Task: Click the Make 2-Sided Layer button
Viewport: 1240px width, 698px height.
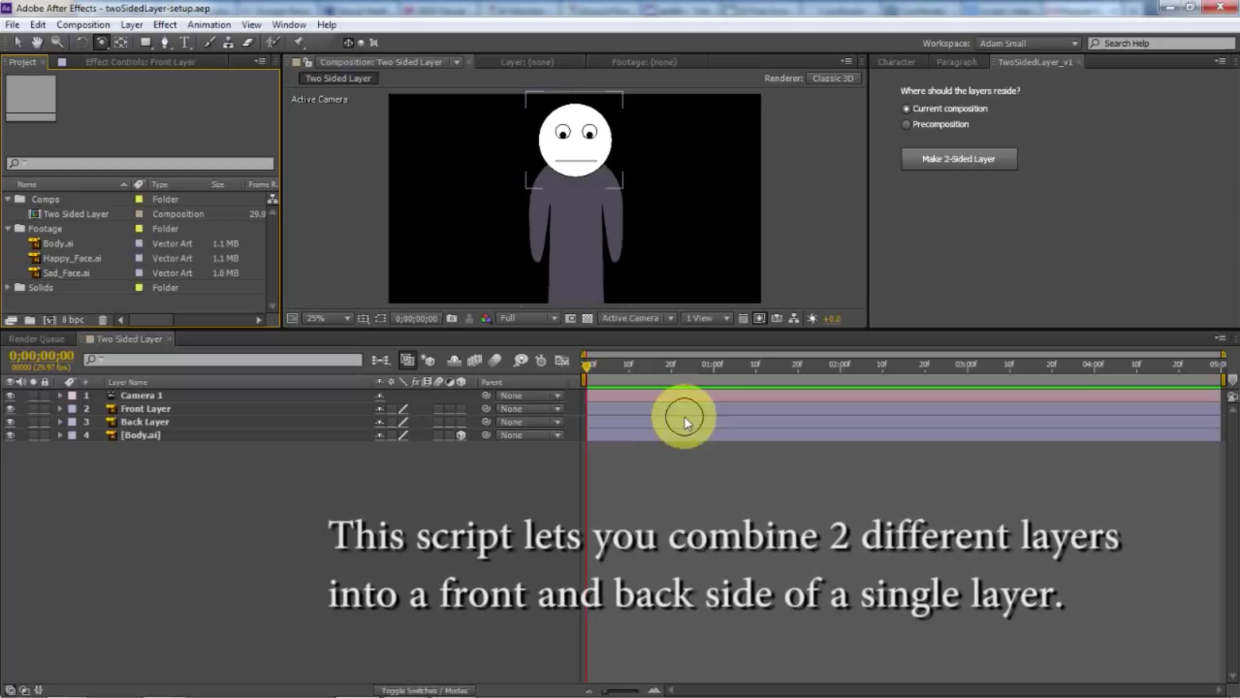Action: [958, 158]
